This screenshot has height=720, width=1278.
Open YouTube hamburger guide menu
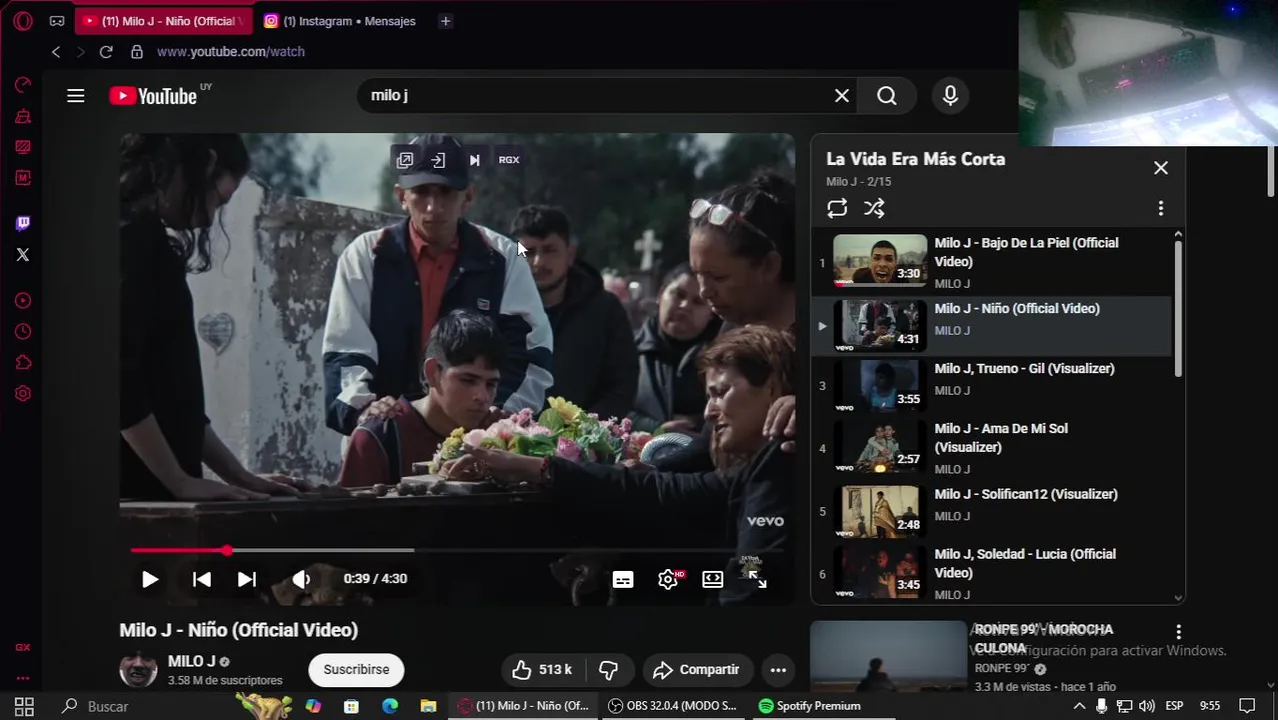(76, 96)
